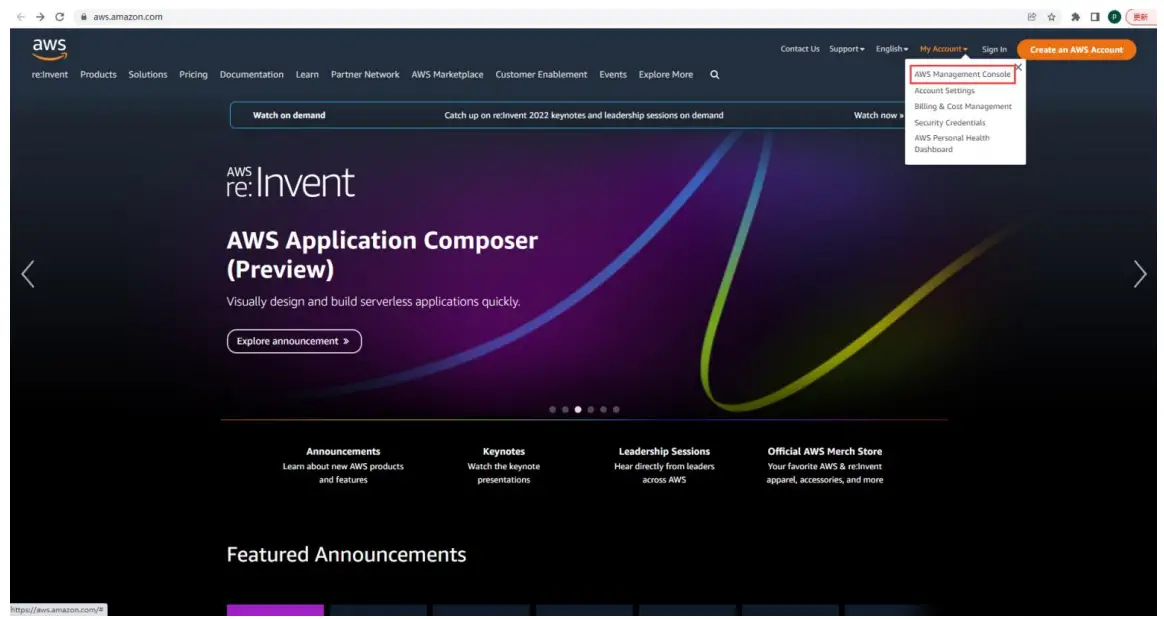
Task: Show previous carousel slide arrow
Action: coord(27,274)
